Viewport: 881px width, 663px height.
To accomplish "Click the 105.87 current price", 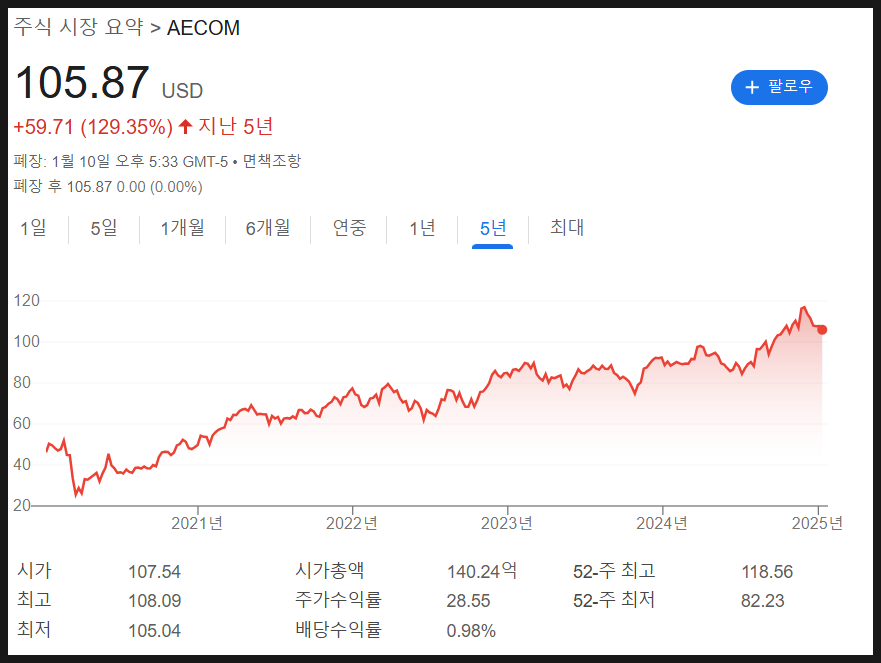I will pyautogui.click(x=82, y=83).
